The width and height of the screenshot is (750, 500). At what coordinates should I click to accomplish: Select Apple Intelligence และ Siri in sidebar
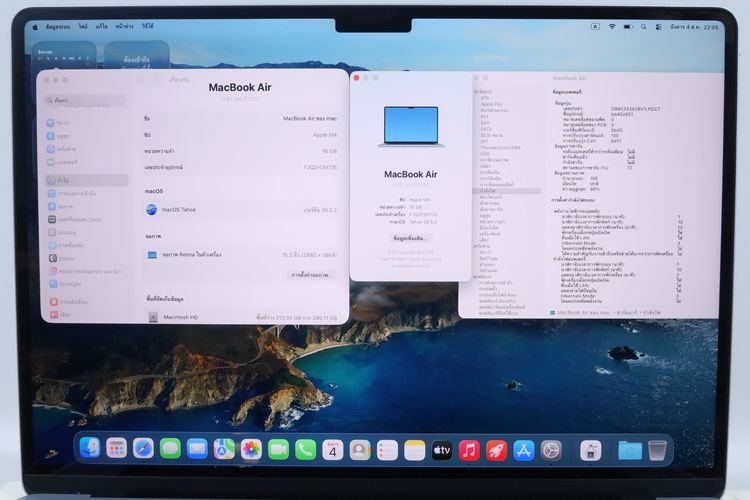86,271
